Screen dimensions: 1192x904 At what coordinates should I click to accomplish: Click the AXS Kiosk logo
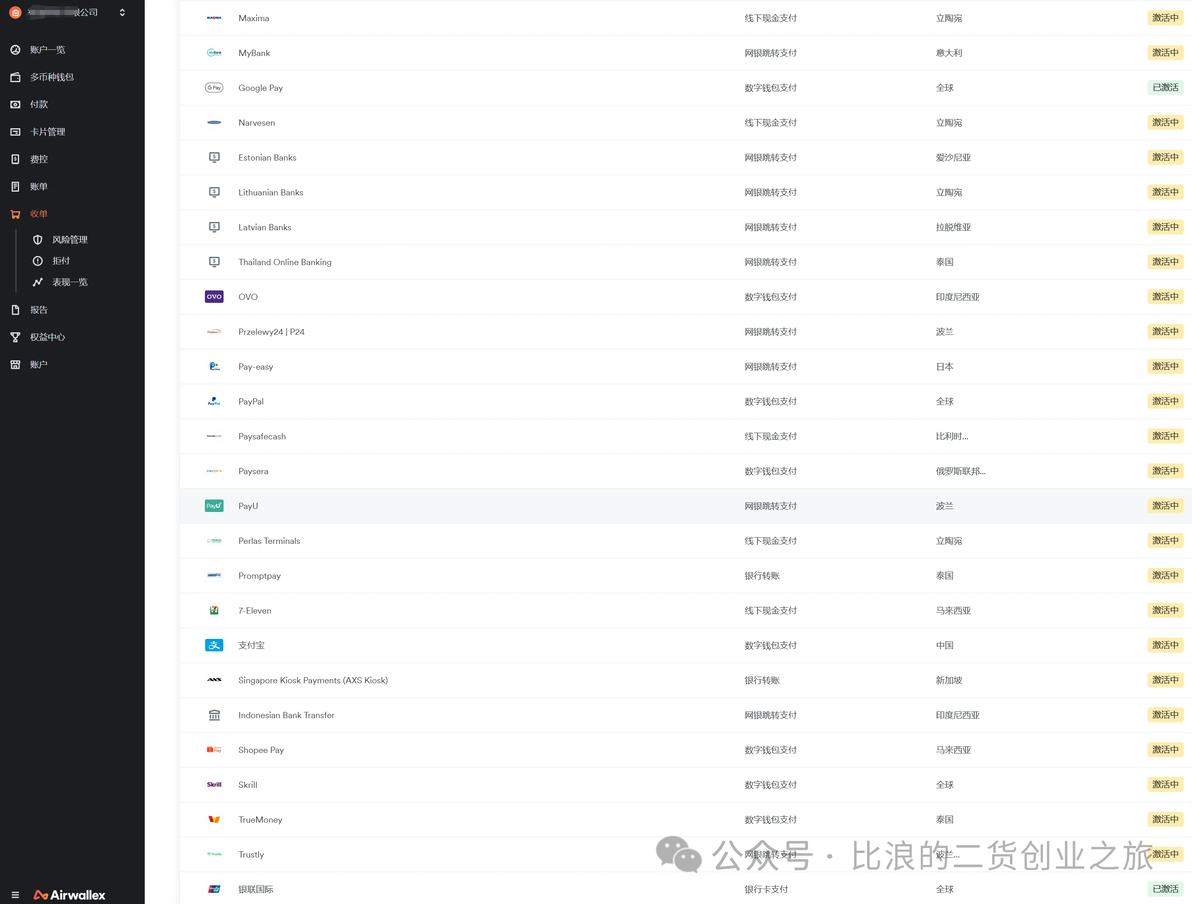click(214, 680)
